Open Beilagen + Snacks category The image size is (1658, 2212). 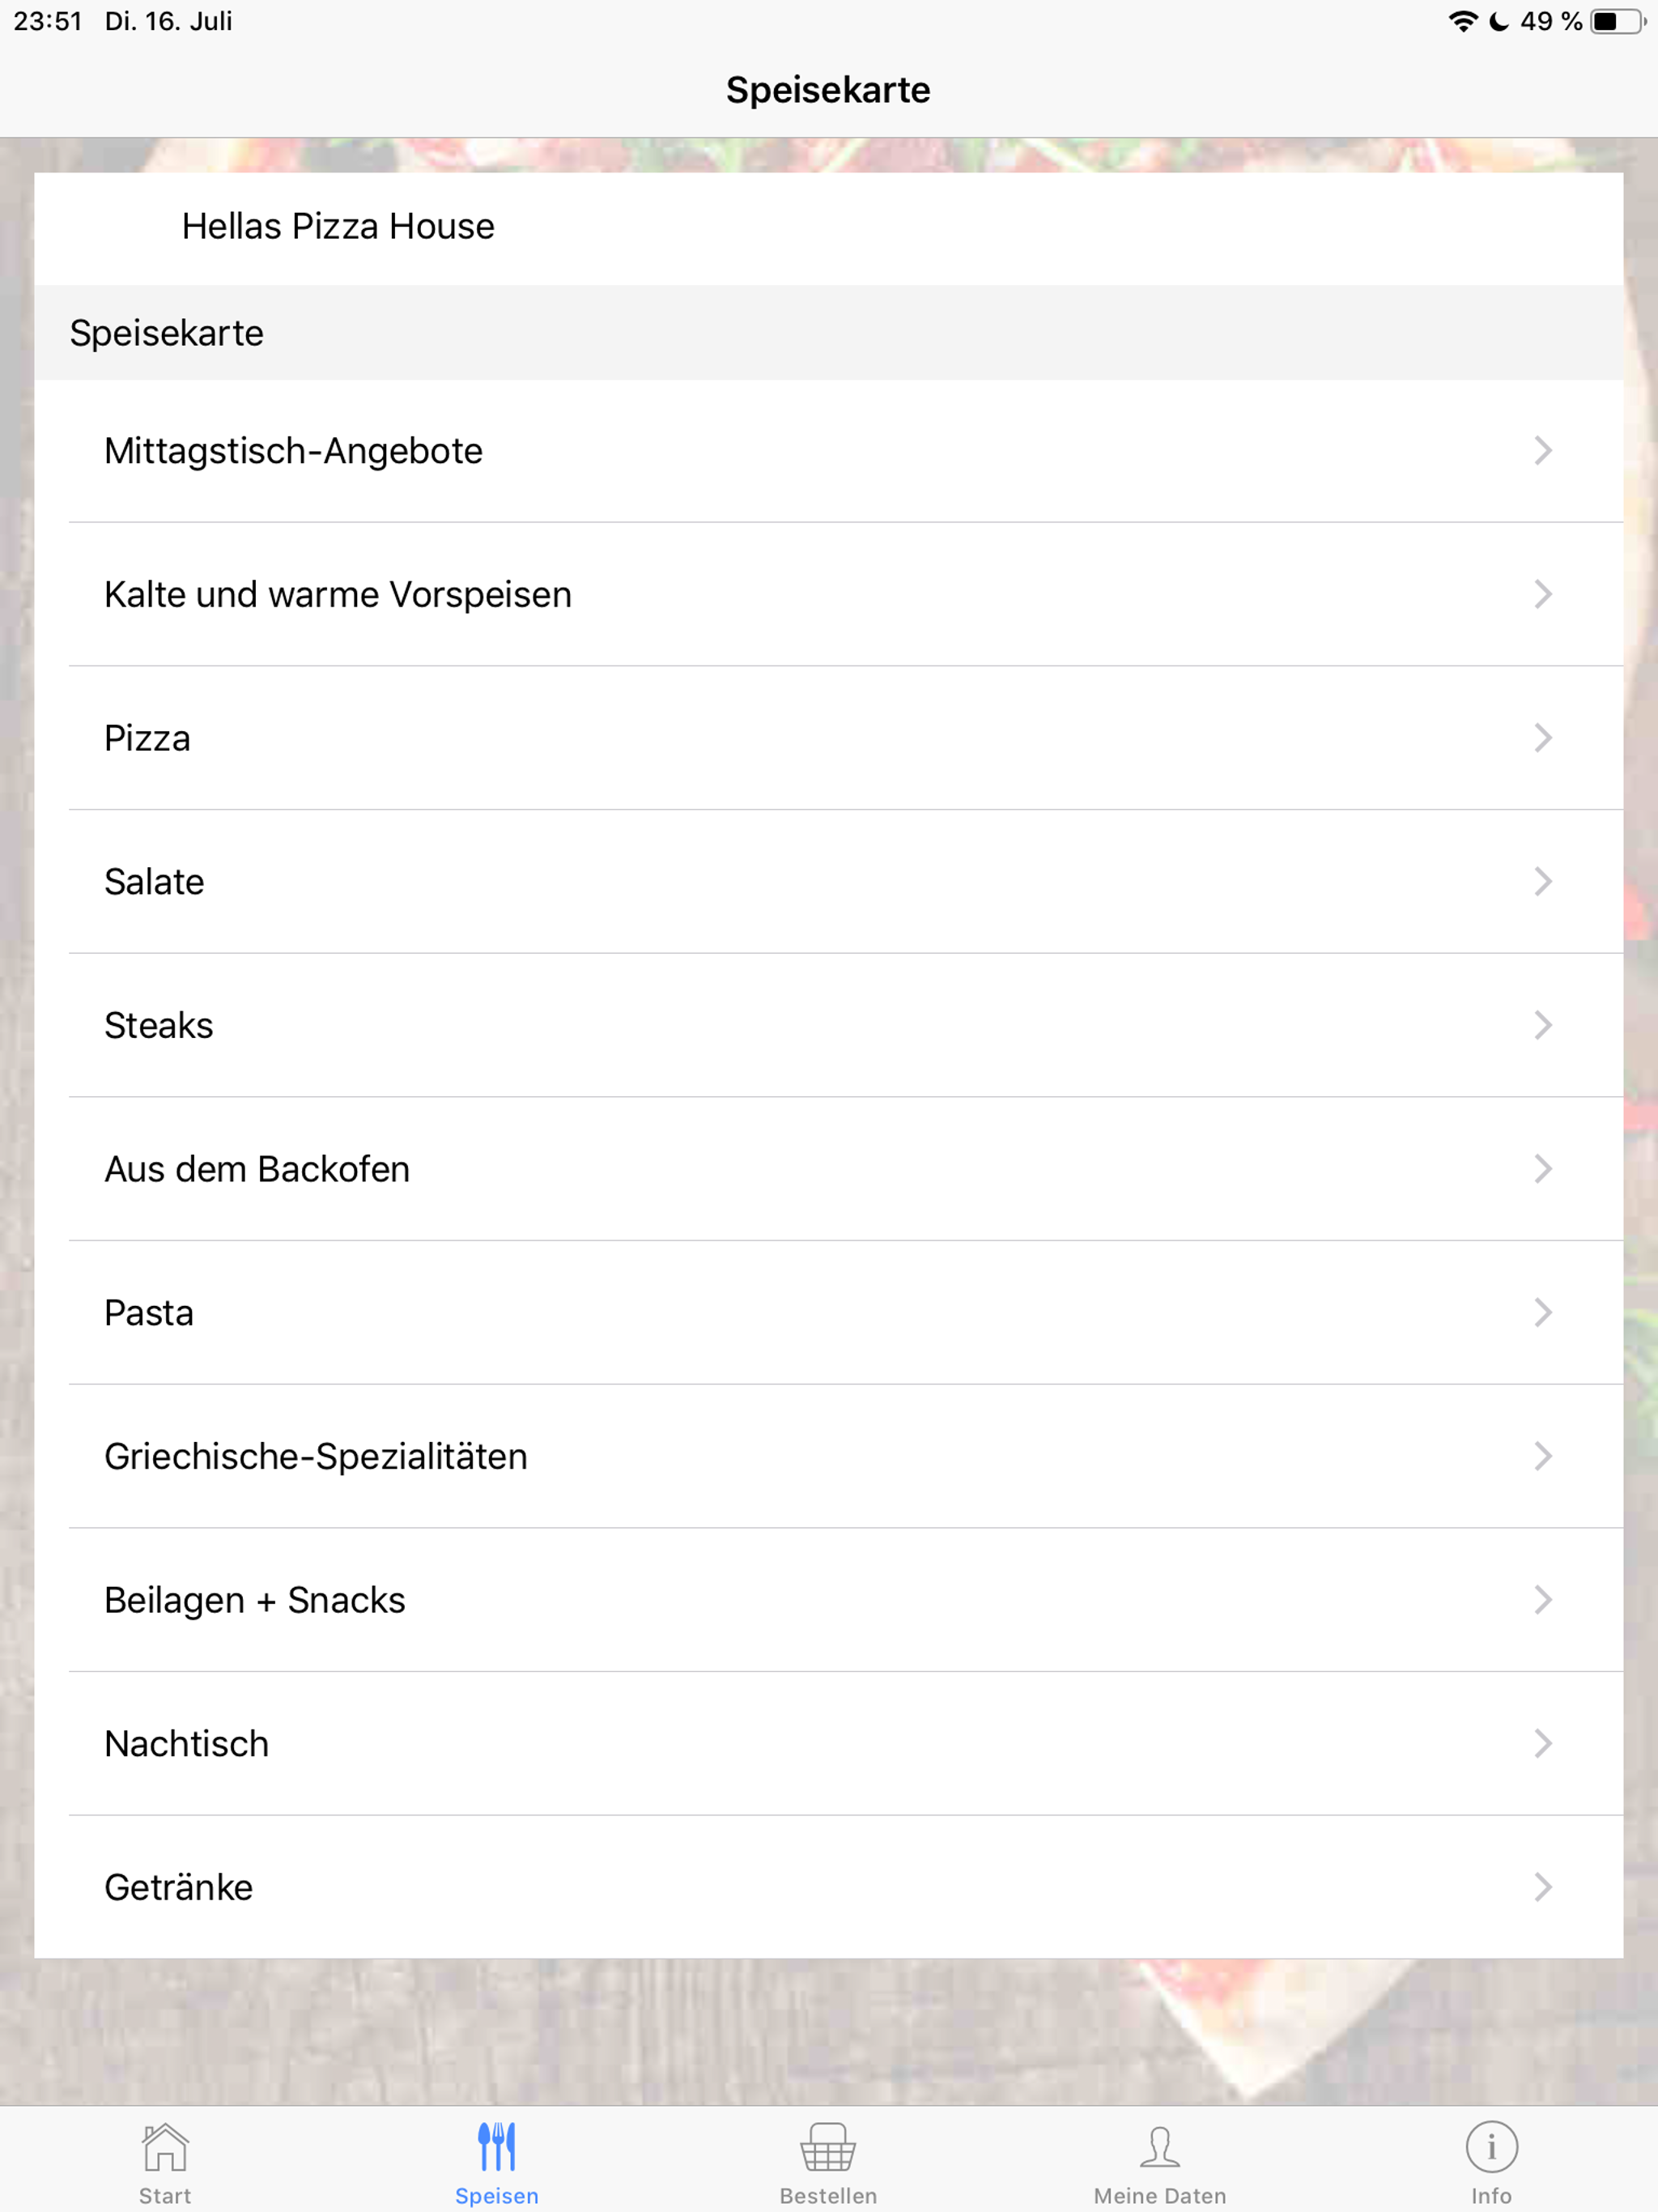pyautogui.click(x=829, y=1600)
